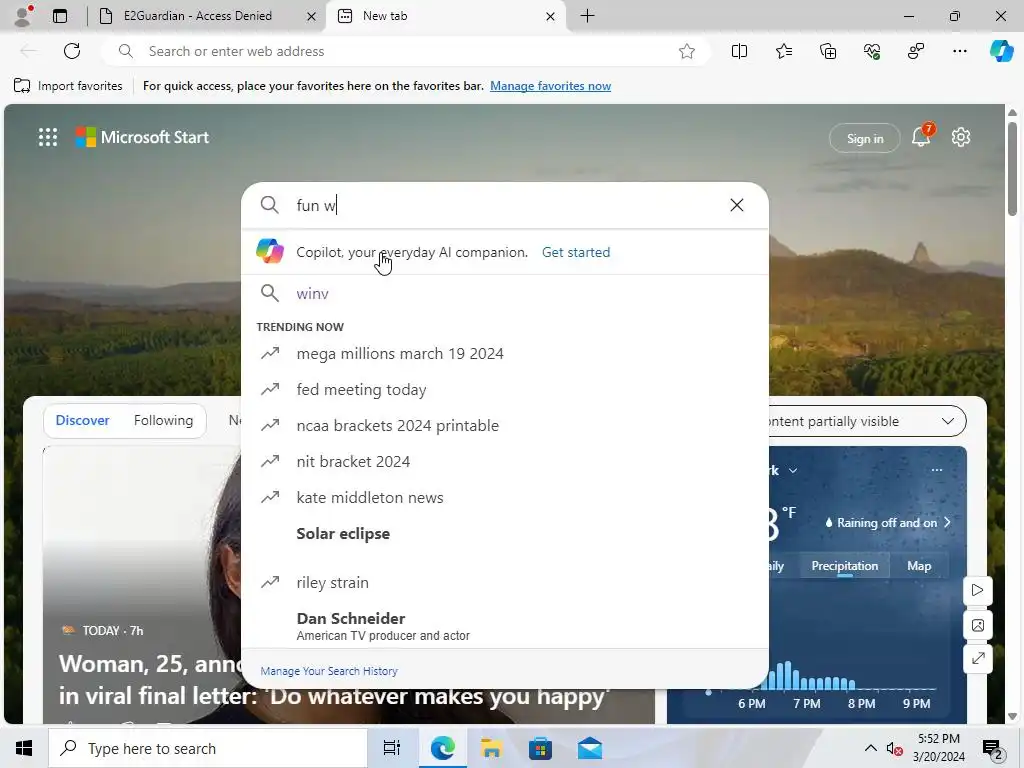The width and height of the screenshot is (1024, 768).
Task: Open background image info button
Action: pyautogui.click(x=978, y=625)
